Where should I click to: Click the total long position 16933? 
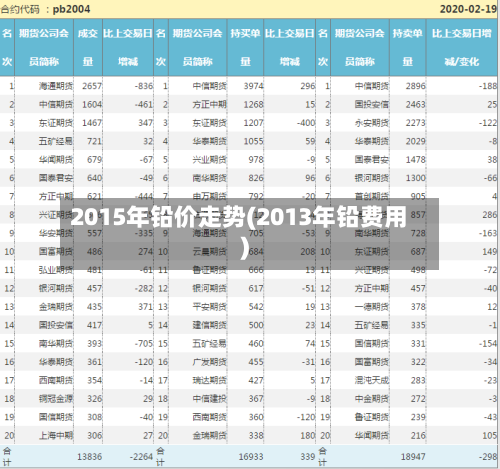(251, 457)
